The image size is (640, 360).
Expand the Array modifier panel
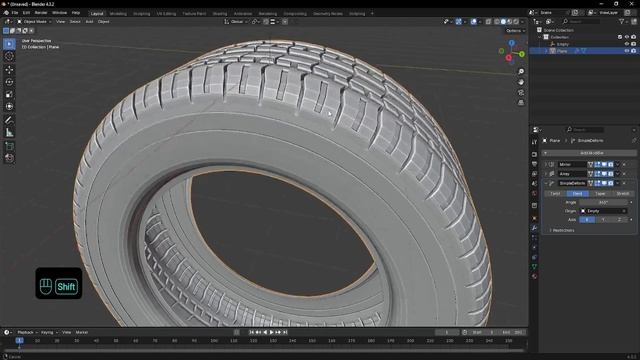pyautogui.click(x=546, y=174)
